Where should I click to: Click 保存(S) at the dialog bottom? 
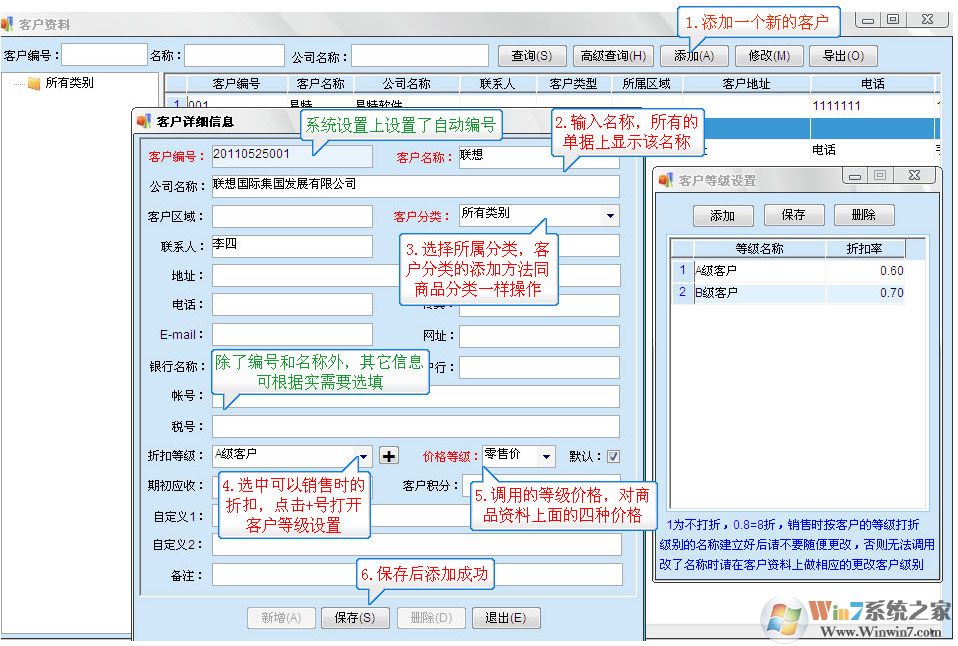[356, 618]
